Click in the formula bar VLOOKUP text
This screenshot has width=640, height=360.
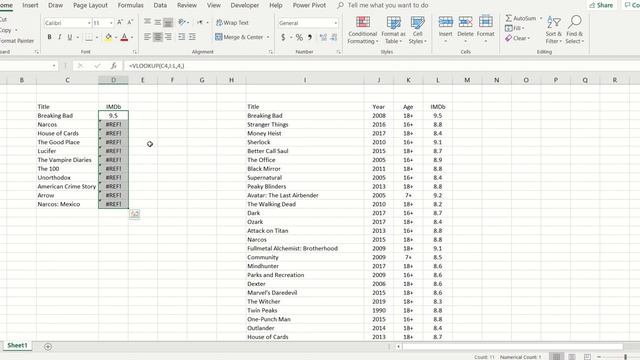click(x=156, y=66)
